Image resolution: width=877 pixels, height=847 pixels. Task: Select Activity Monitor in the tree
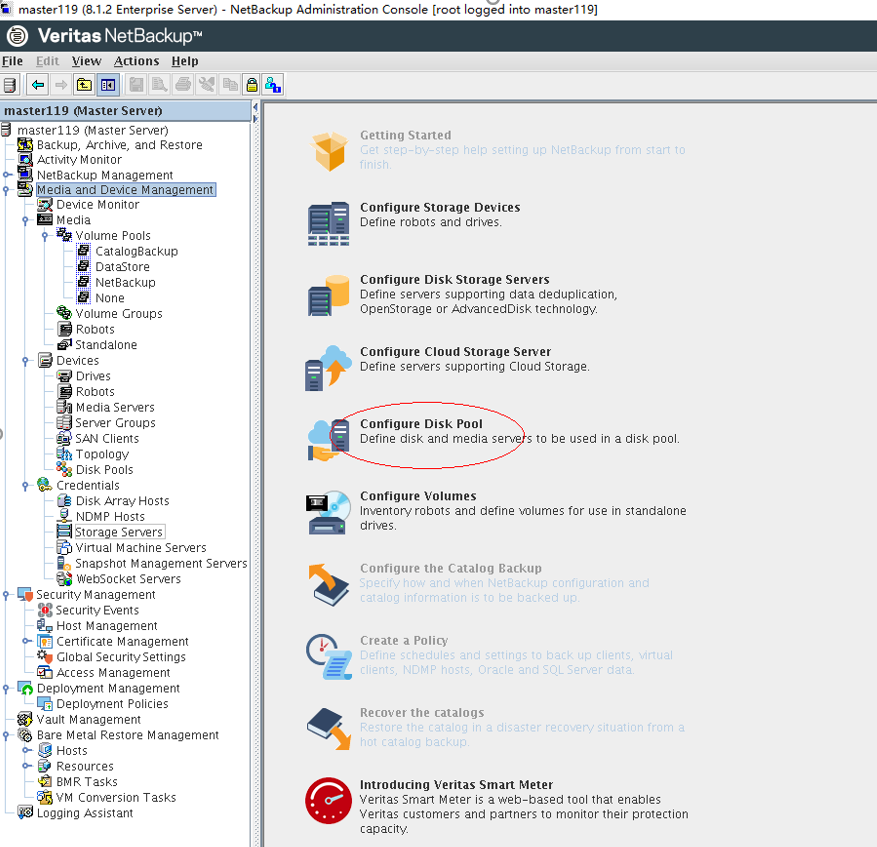79,160
